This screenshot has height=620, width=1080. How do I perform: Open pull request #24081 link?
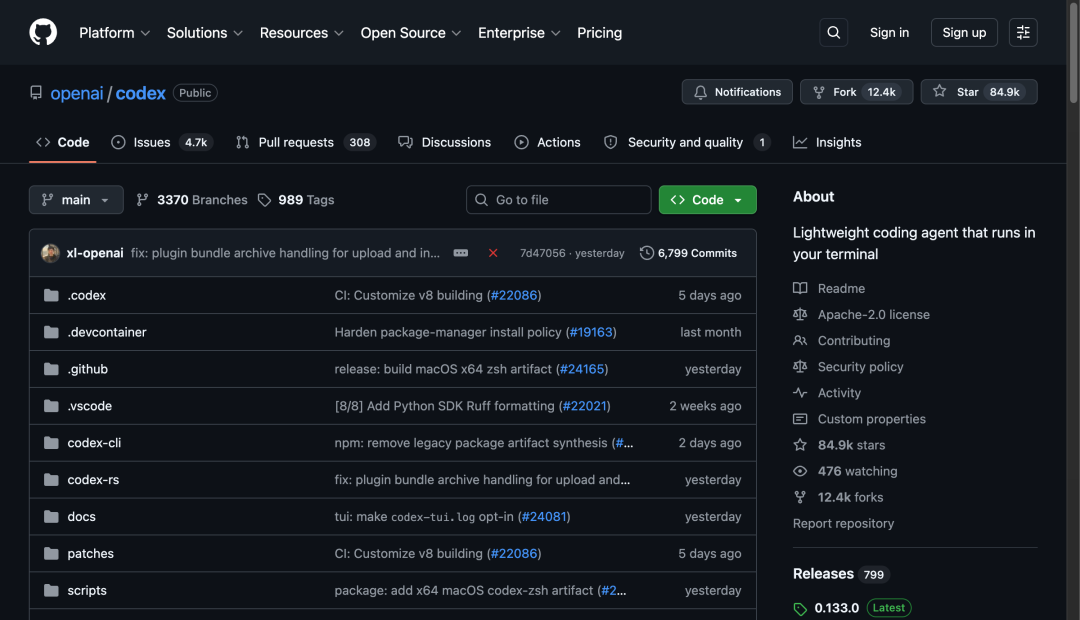coord(544,517)
